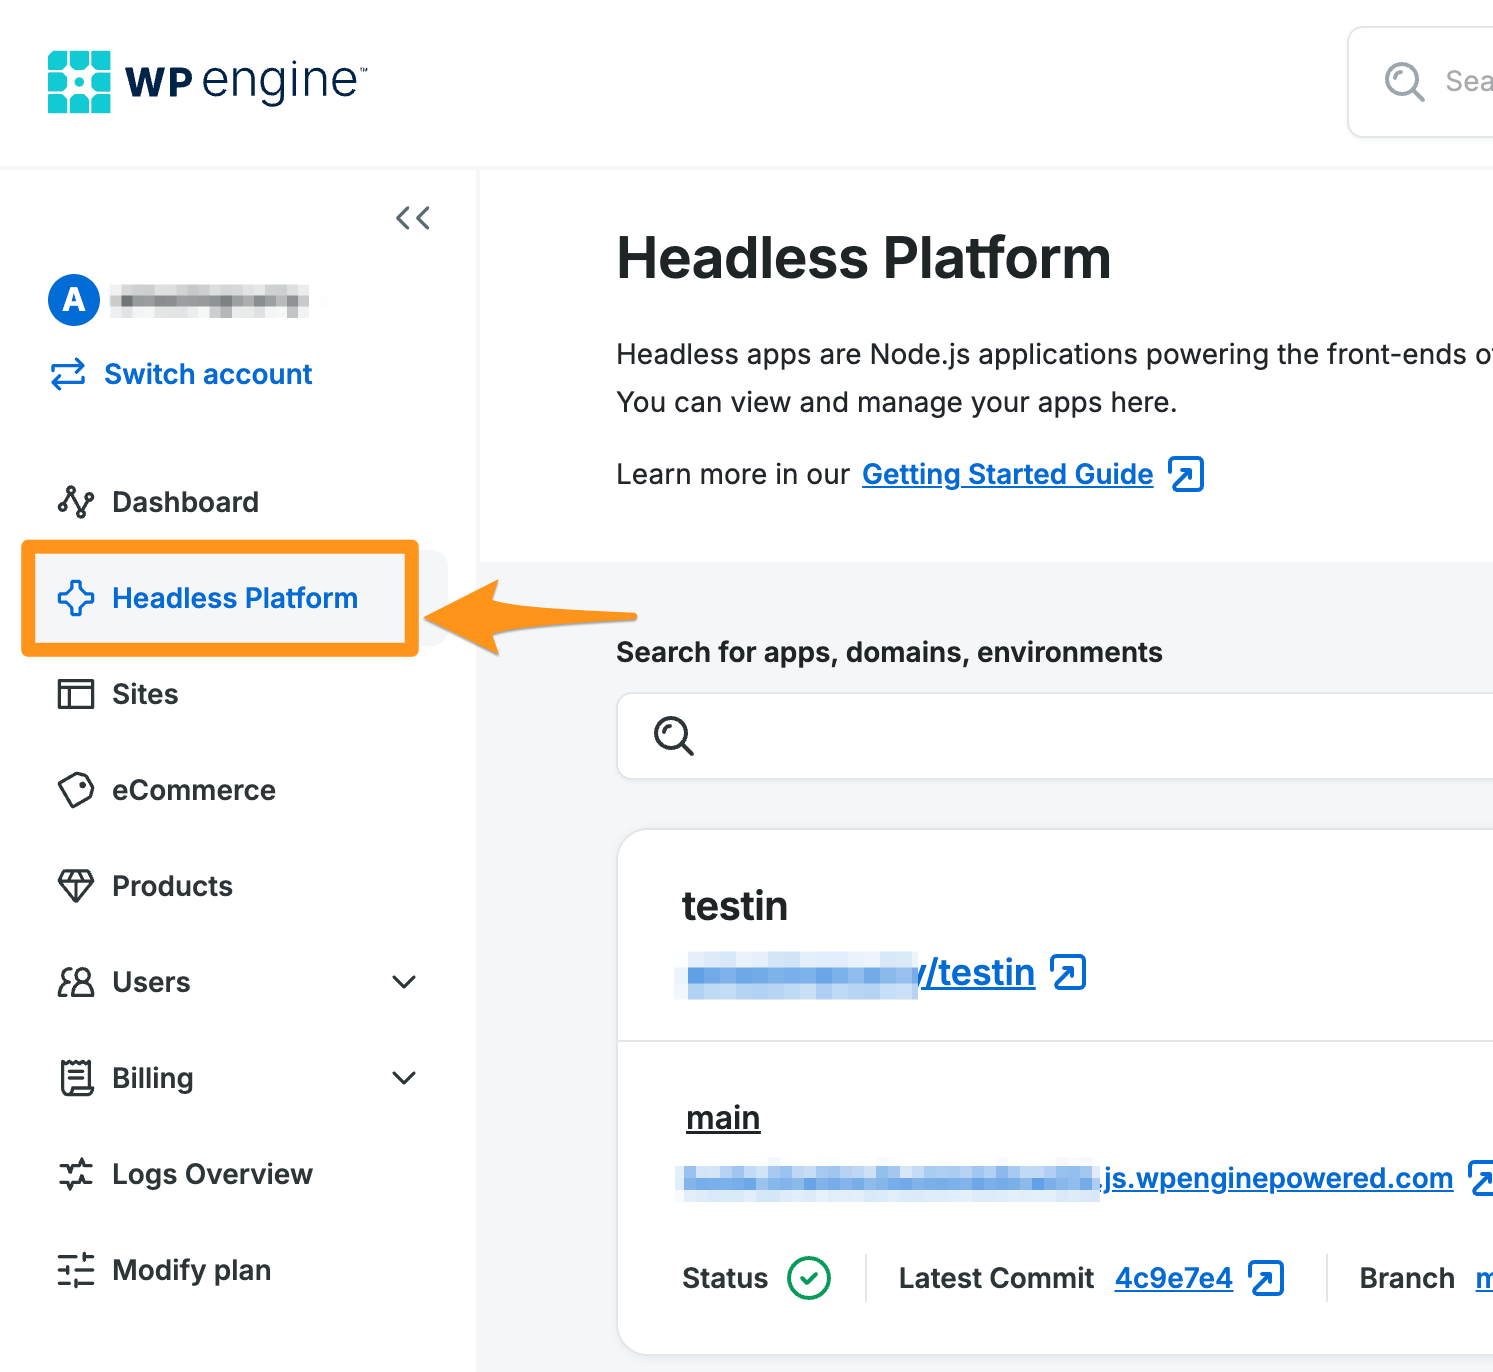Viewport: 1493px width, 1372px height.
Task: Expand the Users menu chevron
Action: pyautogui.click(x=404, y=982)
